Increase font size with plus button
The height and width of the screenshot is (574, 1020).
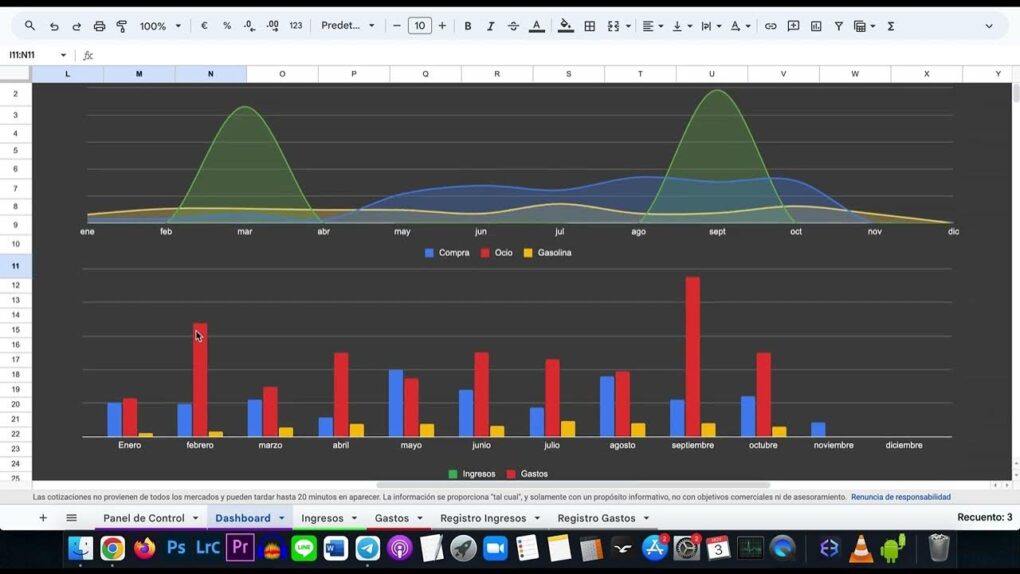pos(442,26)
